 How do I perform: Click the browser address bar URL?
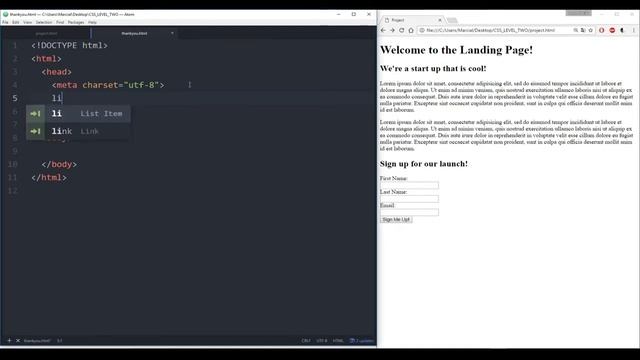point(490,30)
